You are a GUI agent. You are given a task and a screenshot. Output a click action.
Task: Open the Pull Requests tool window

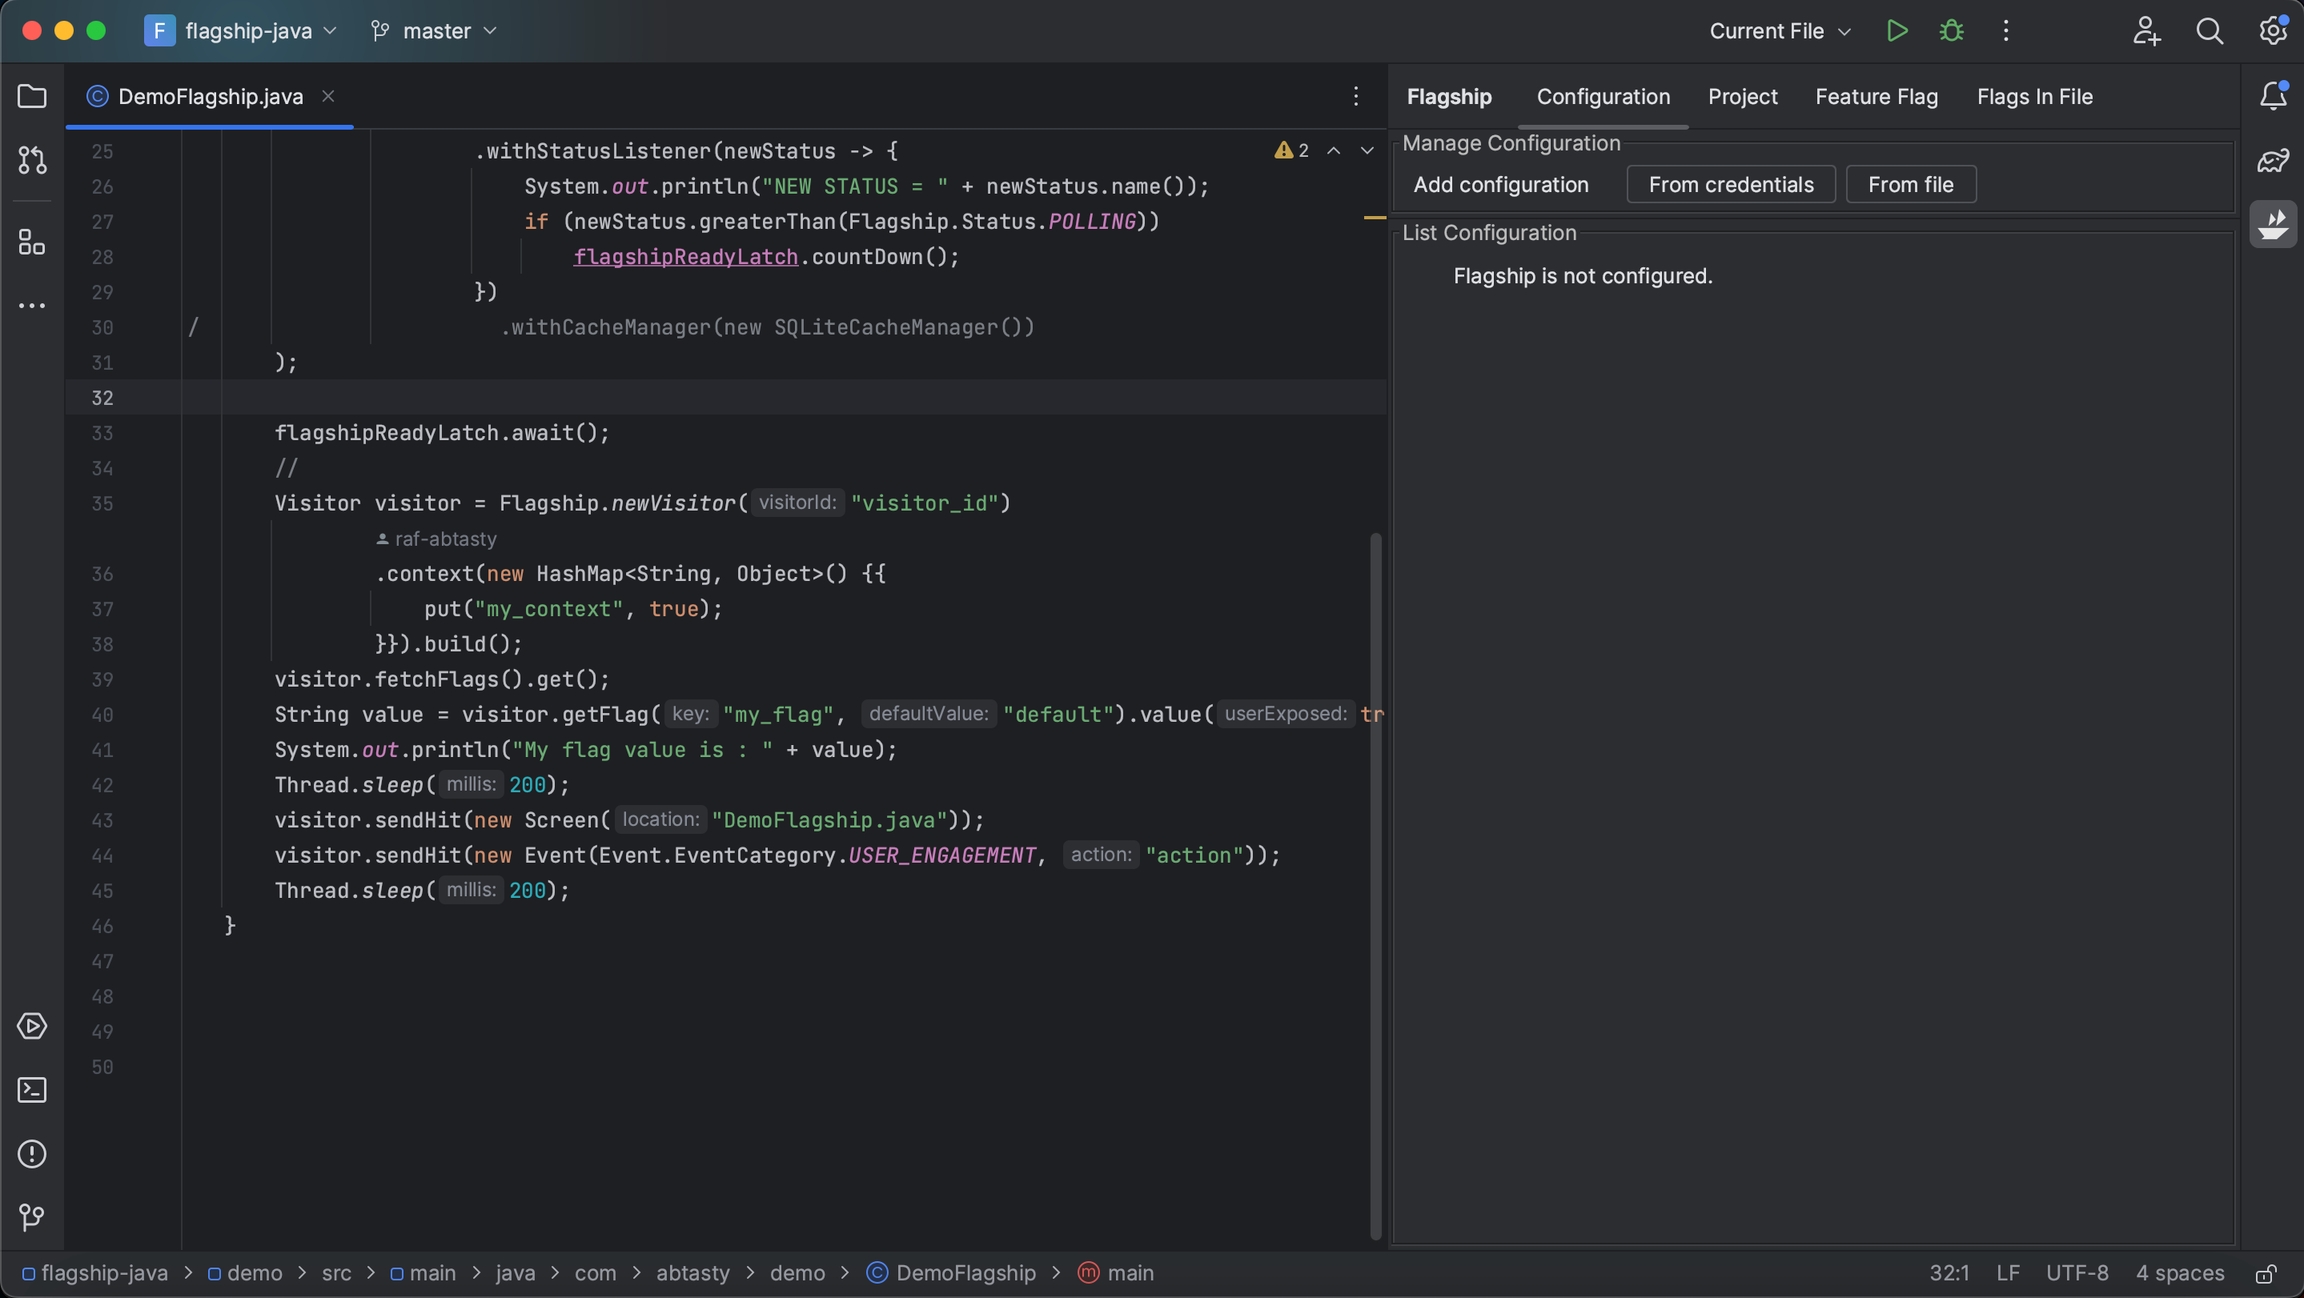point(32,160)
